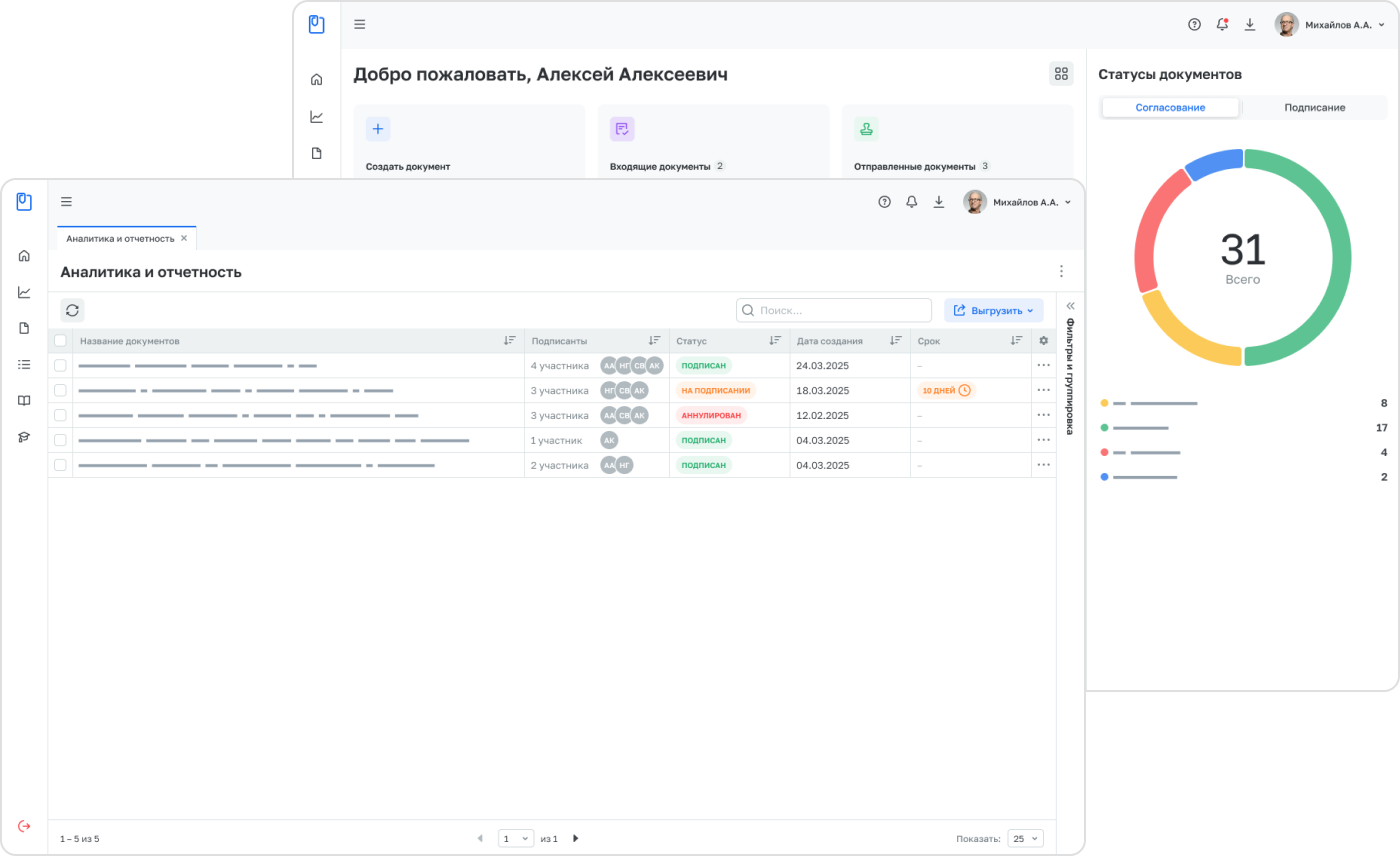Open analytics chart icon in the front sidebar
Screen dimensions: 1400x856
click(24, 292)
